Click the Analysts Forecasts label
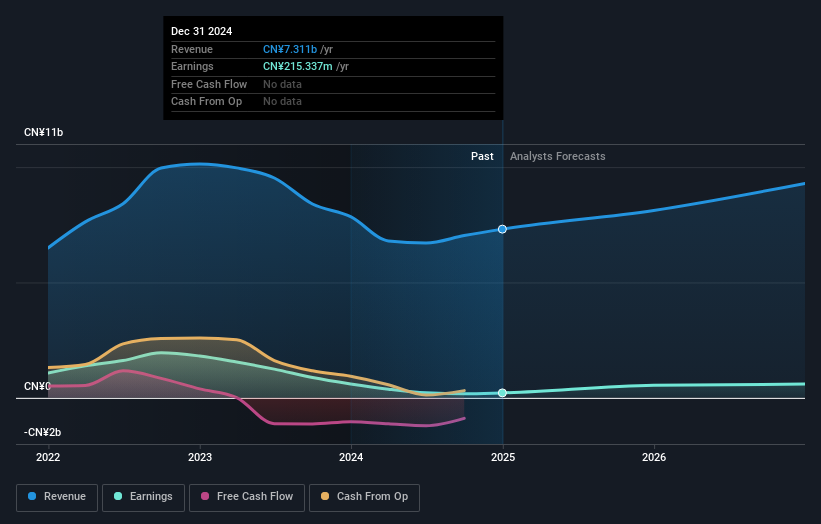821x524 pixels. coord(558,156)
